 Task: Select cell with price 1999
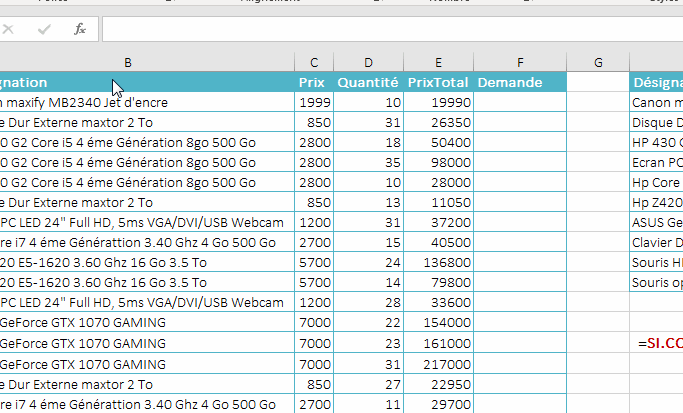(x=314, y=102)
